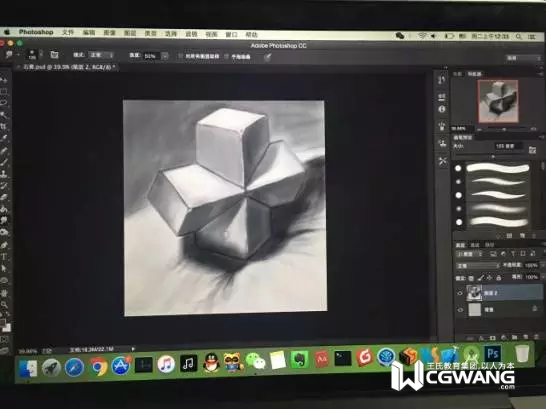Open brush panel from options bar folder icon
The width and height of the screenshot is (546, 409).
pyautogui.click(x=54, y=55)
